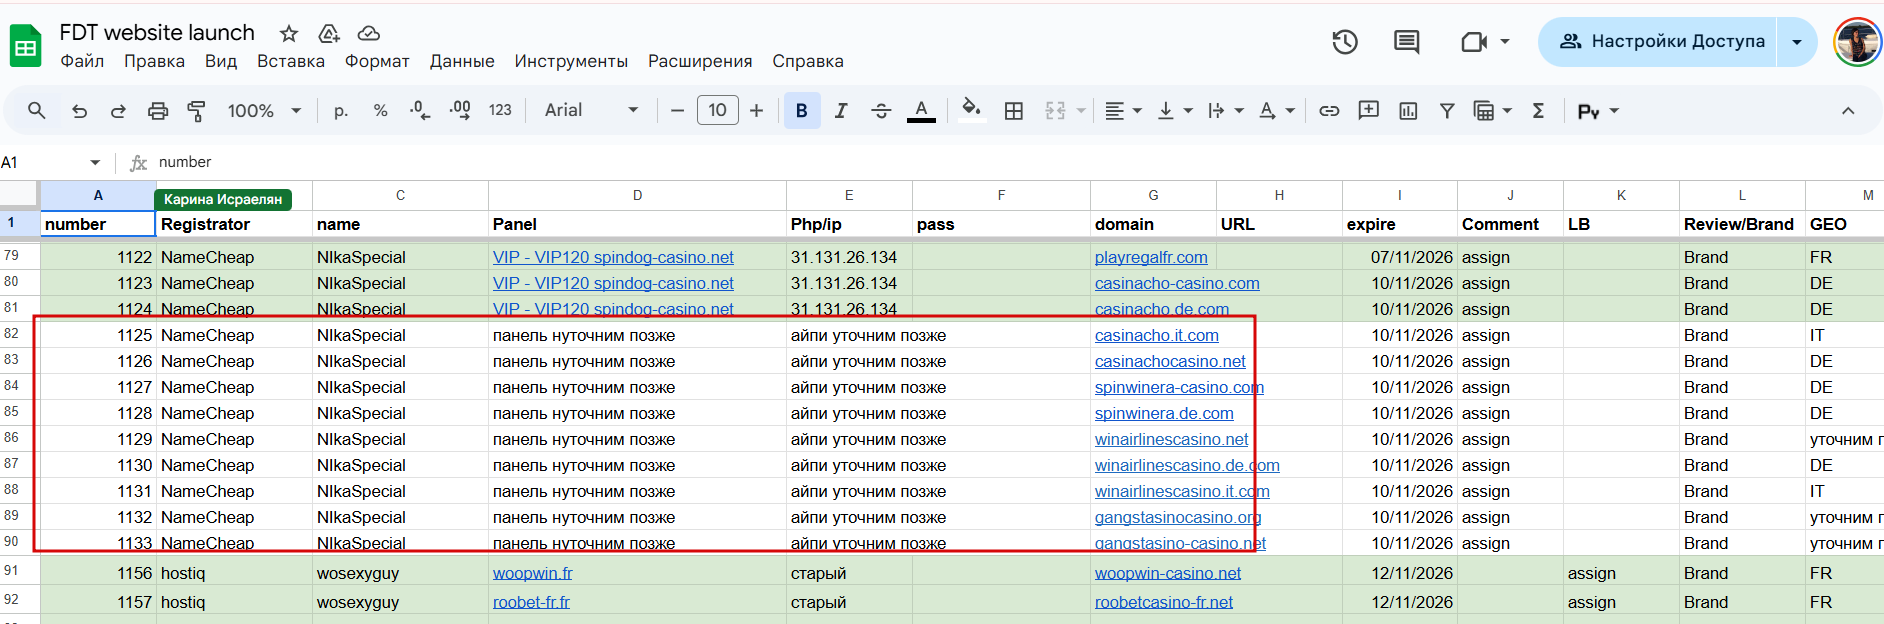
Task: Open the Расширения menu
Action: (x=700, y=61)
